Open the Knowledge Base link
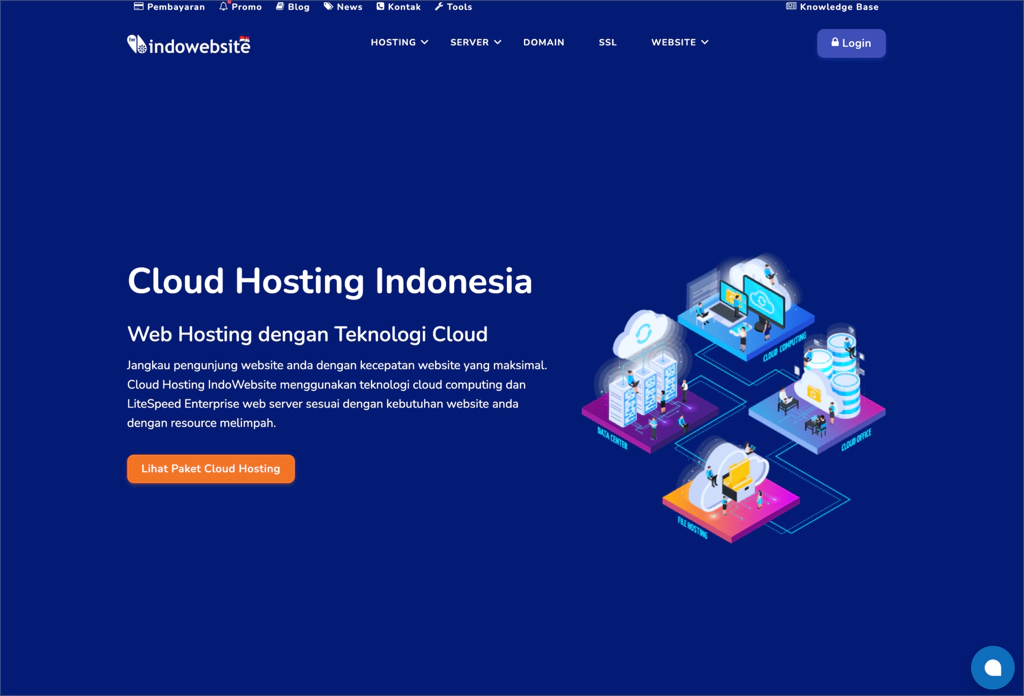The image size is (1024, 696). click(832, 7)
